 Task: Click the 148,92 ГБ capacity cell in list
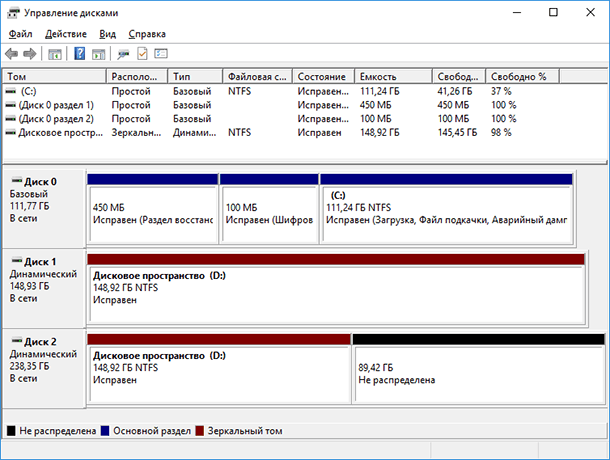[x=380, y=133]
